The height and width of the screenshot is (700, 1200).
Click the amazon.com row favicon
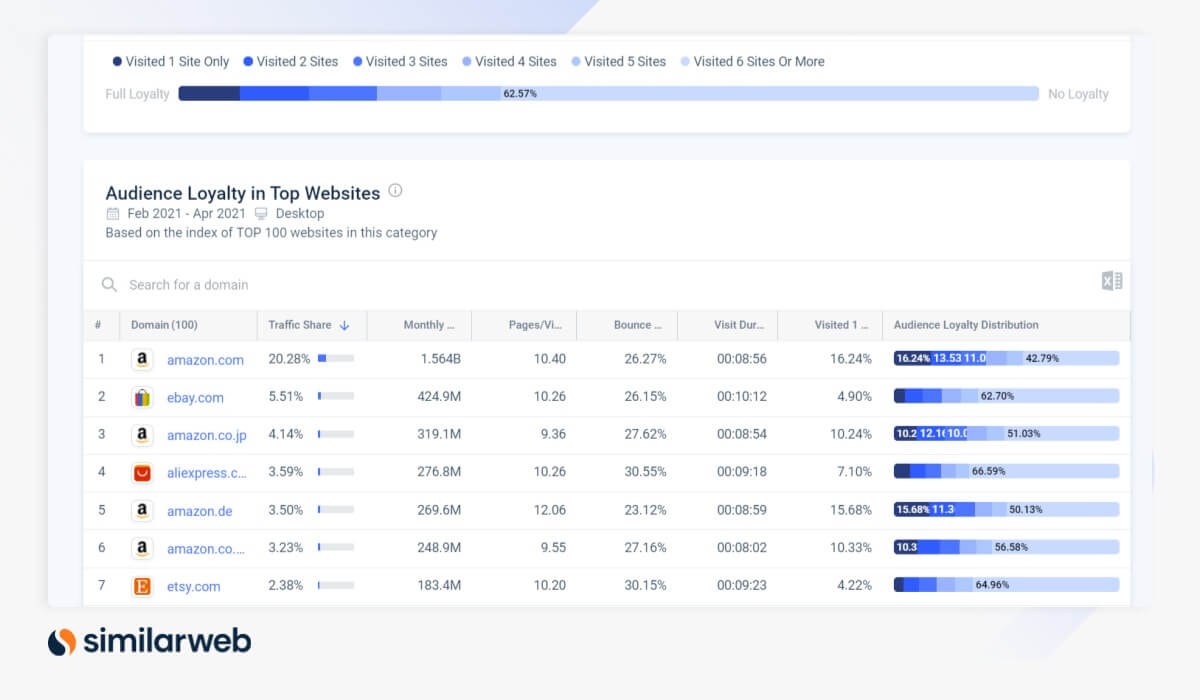[142, 360]
